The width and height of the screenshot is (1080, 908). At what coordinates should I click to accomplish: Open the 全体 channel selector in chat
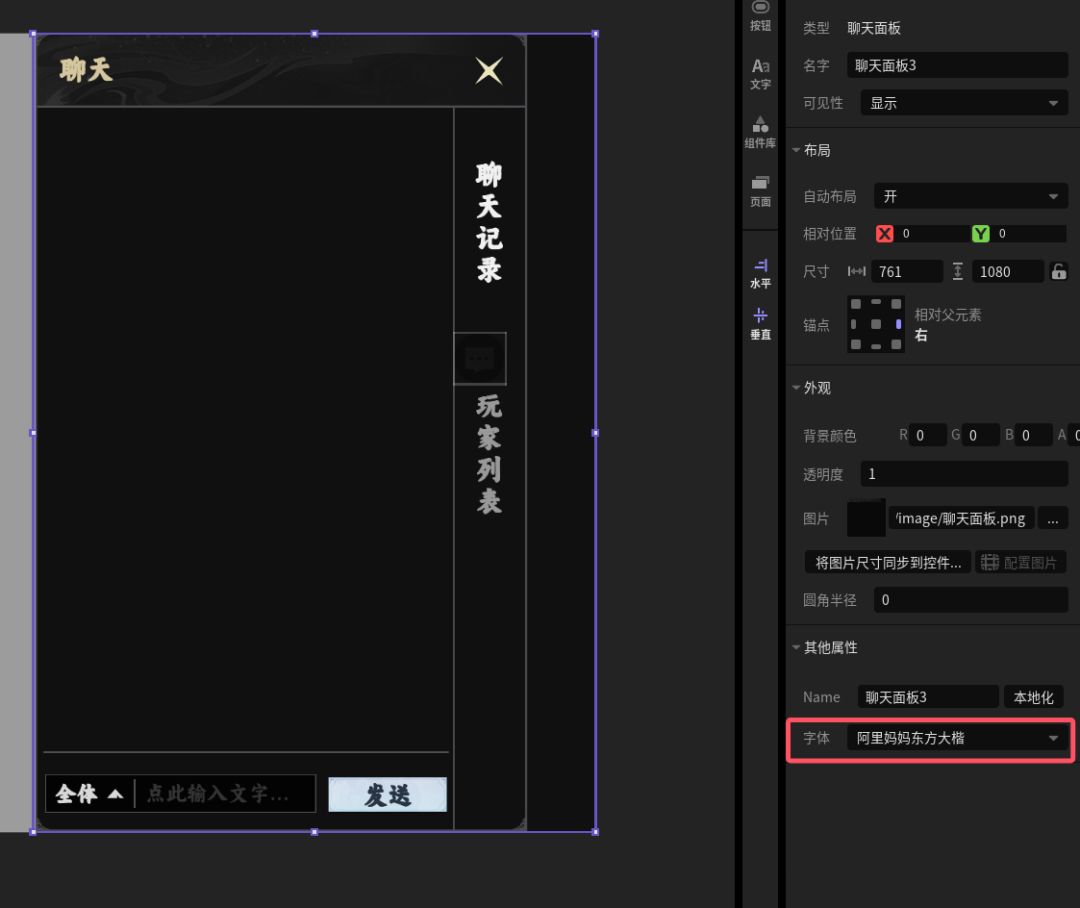(90, 794)
